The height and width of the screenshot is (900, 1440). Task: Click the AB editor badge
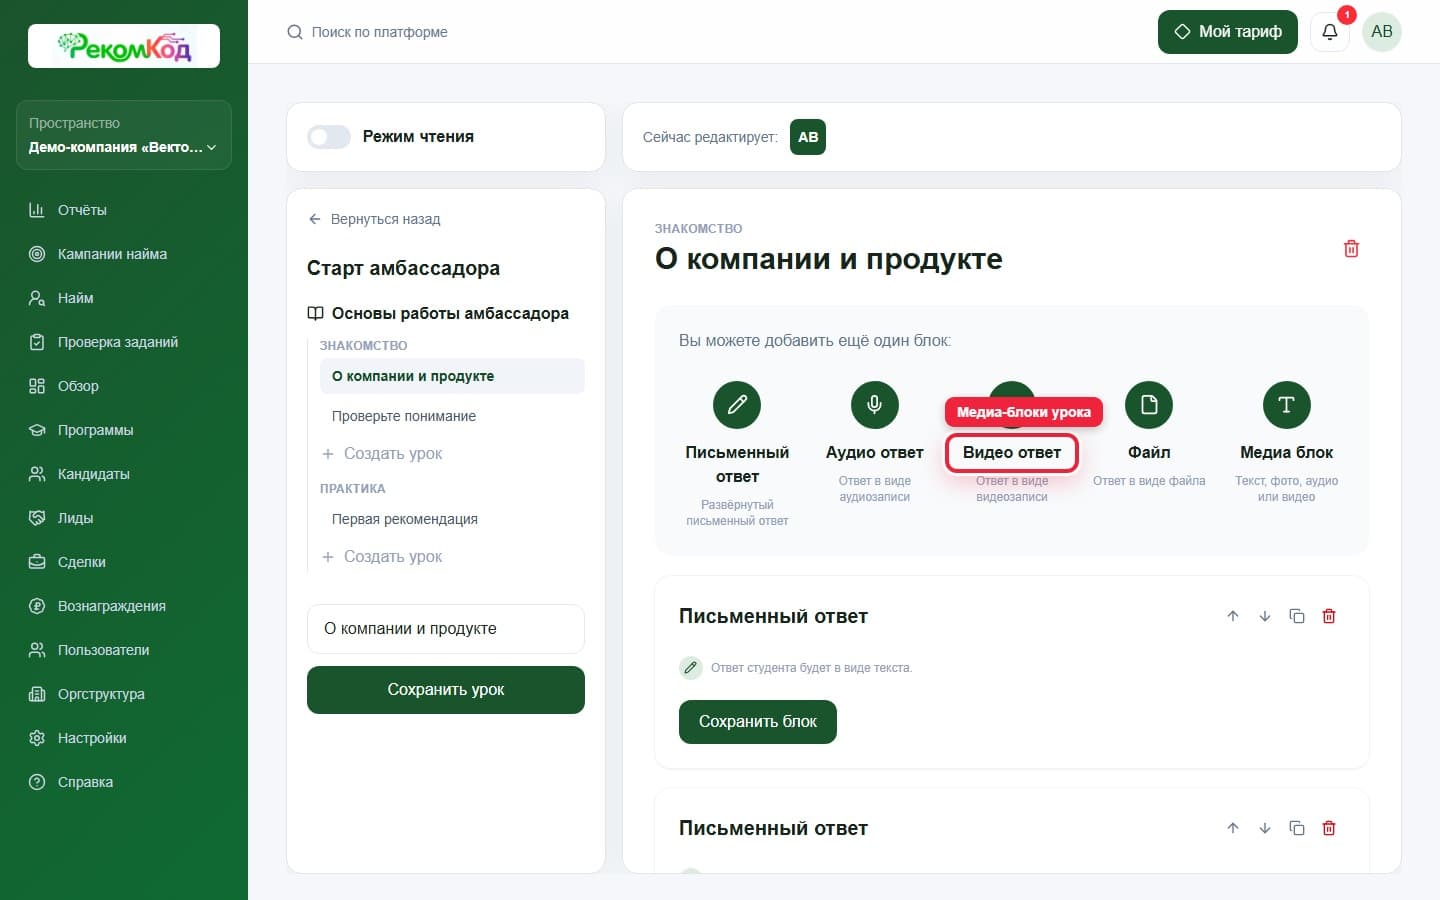808,137
